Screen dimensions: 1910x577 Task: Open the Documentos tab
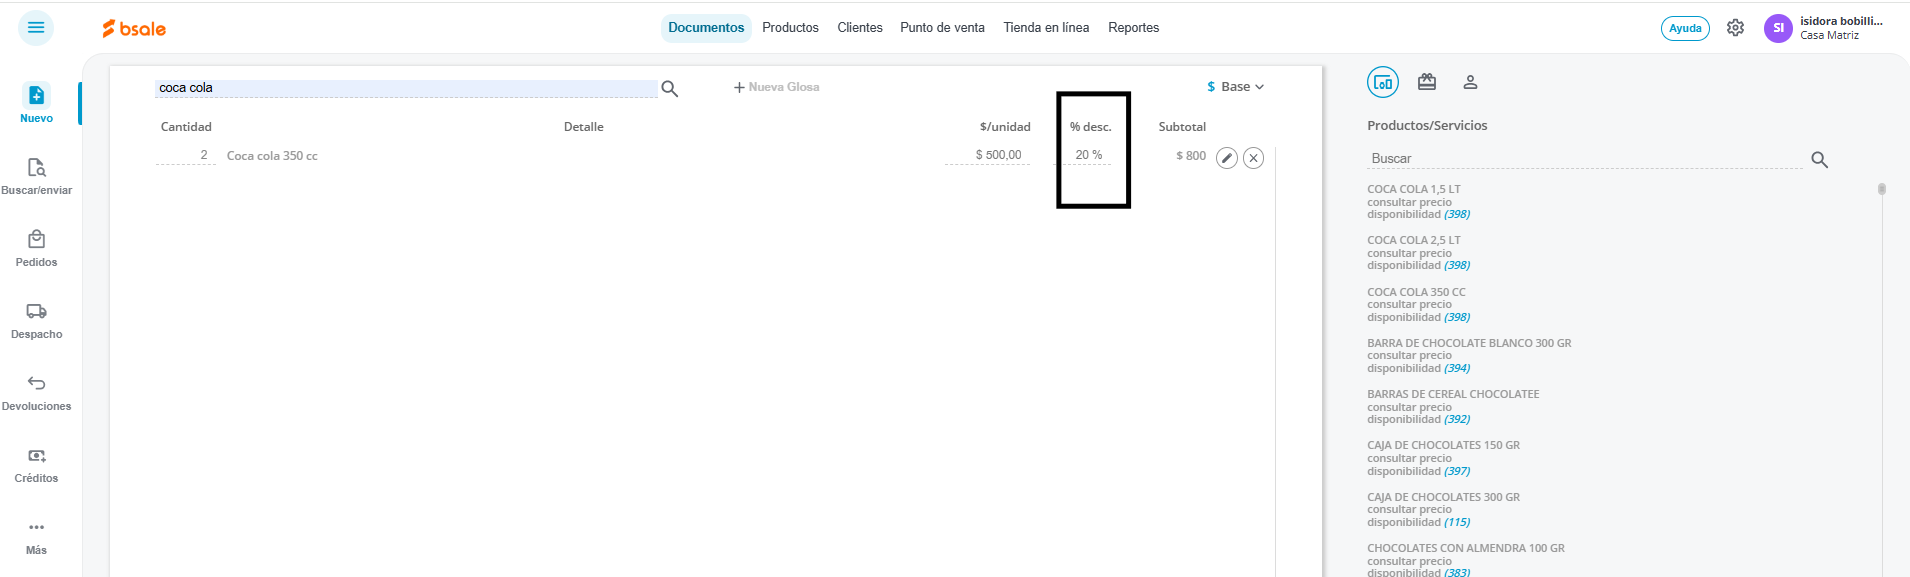[x=706, y=28]
